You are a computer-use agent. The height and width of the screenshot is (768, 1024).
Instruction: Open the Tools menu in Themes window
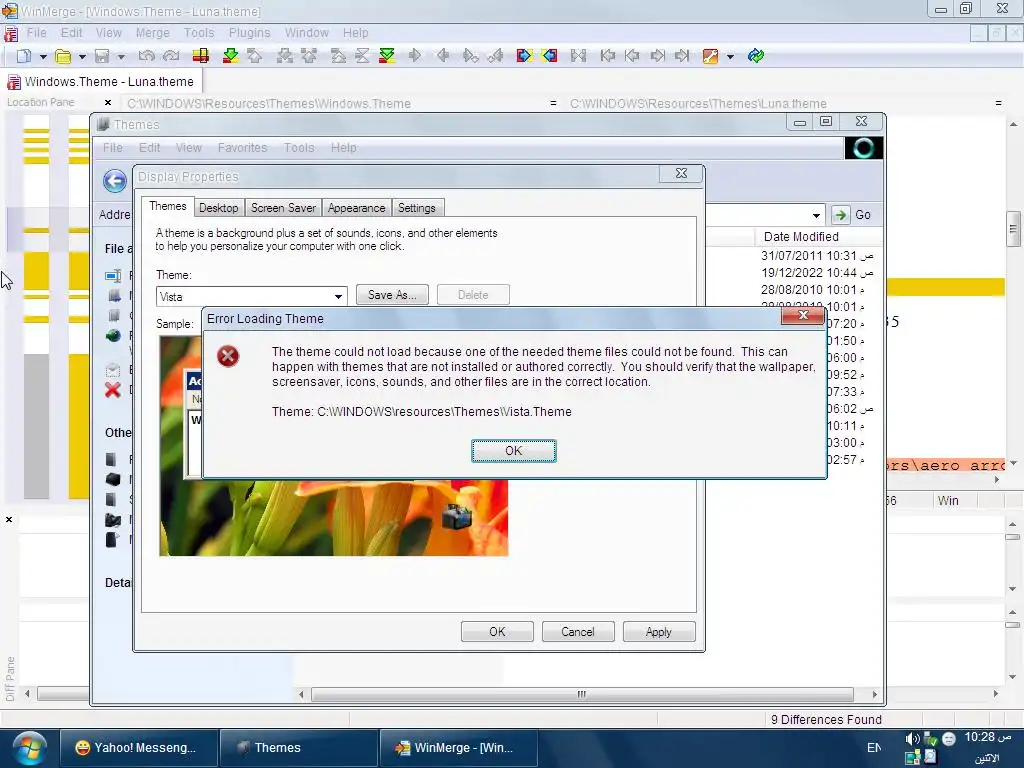tap(299, 148)
